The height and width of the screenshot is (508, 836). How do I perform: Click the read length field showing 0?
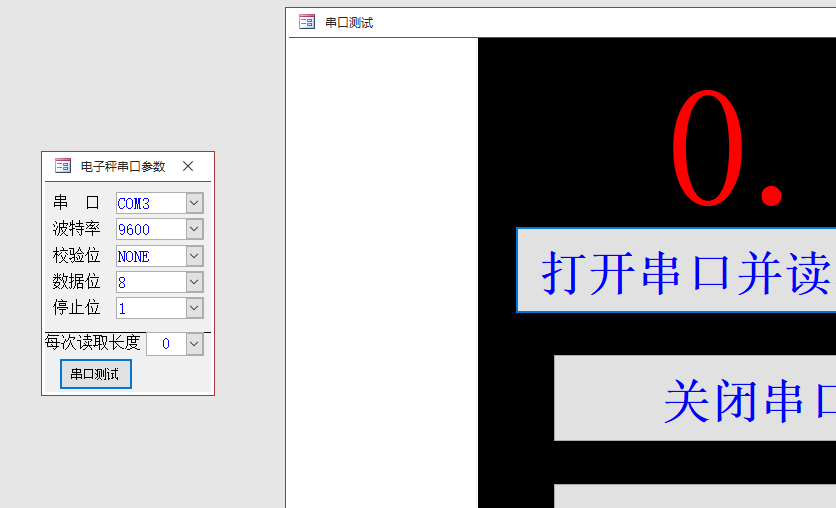pos(166,344)
